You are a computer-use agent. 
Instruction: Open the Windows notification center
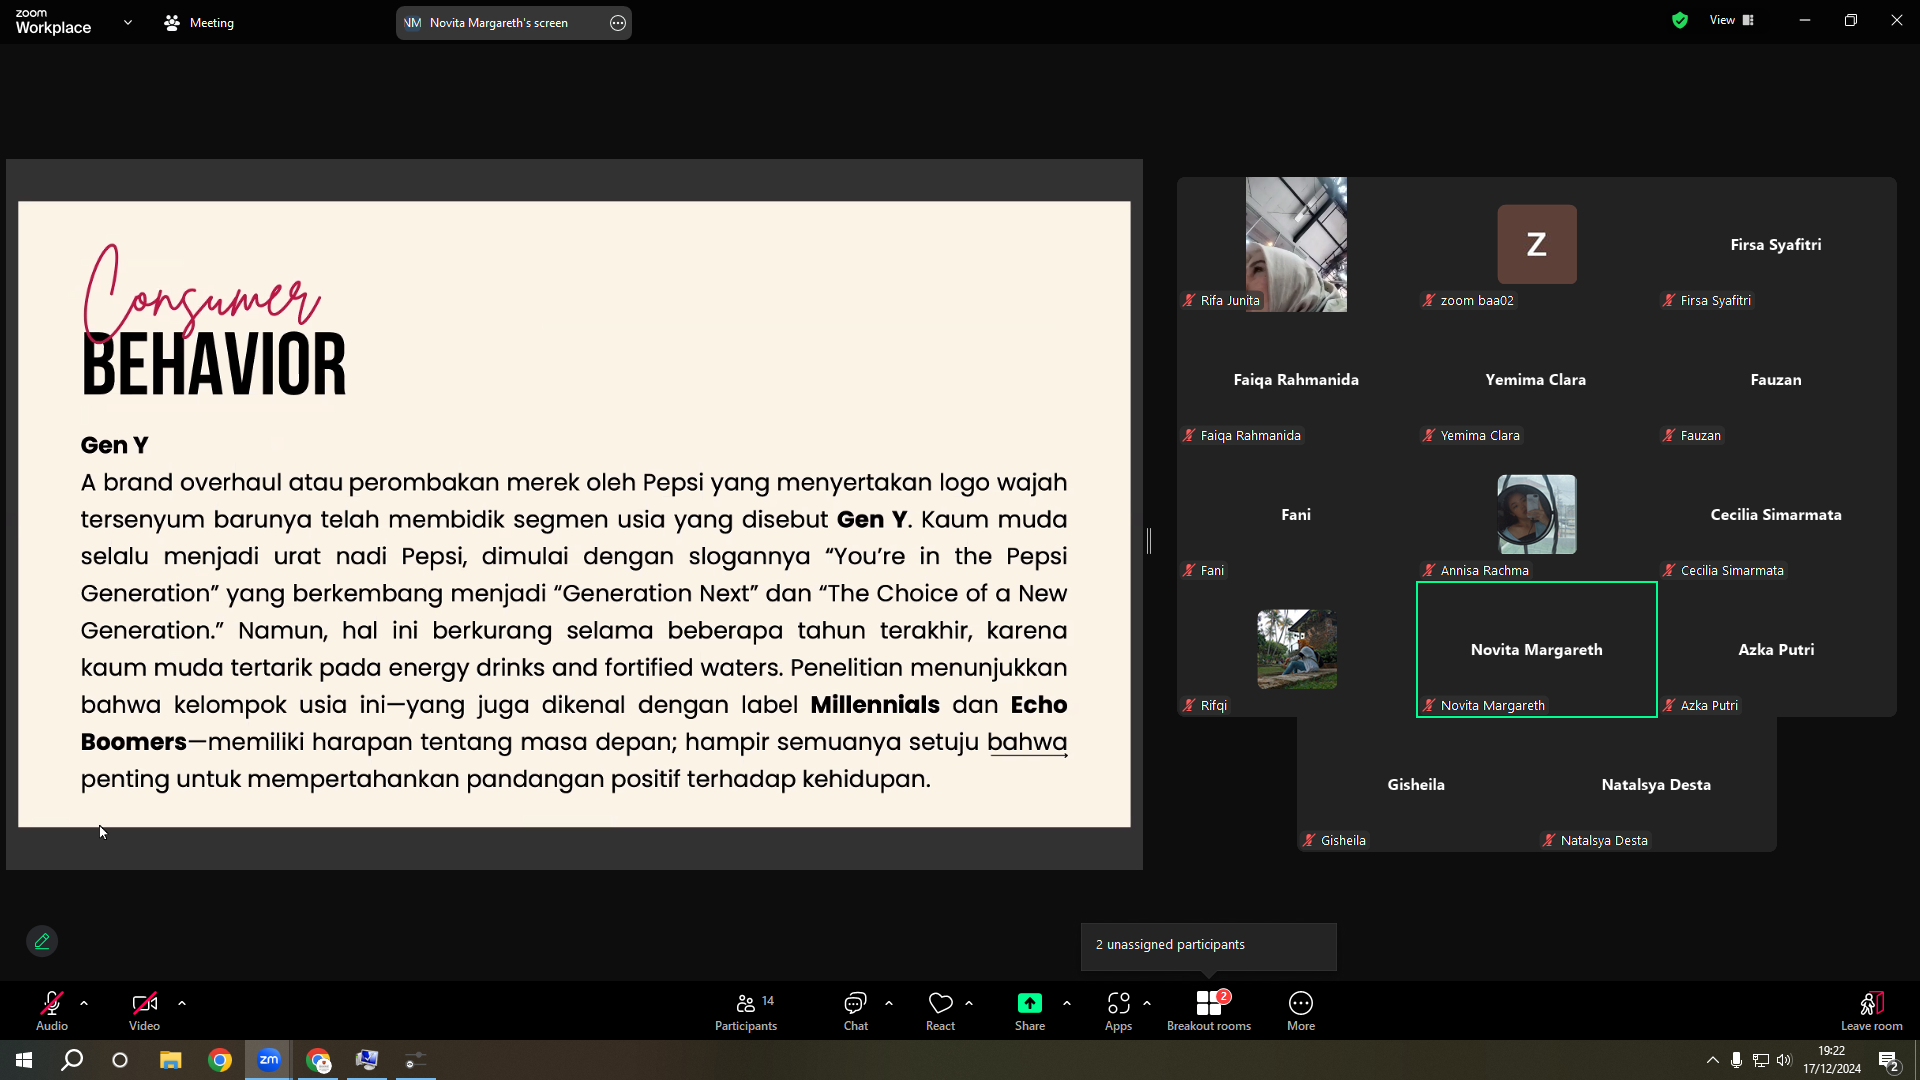1889,1060
